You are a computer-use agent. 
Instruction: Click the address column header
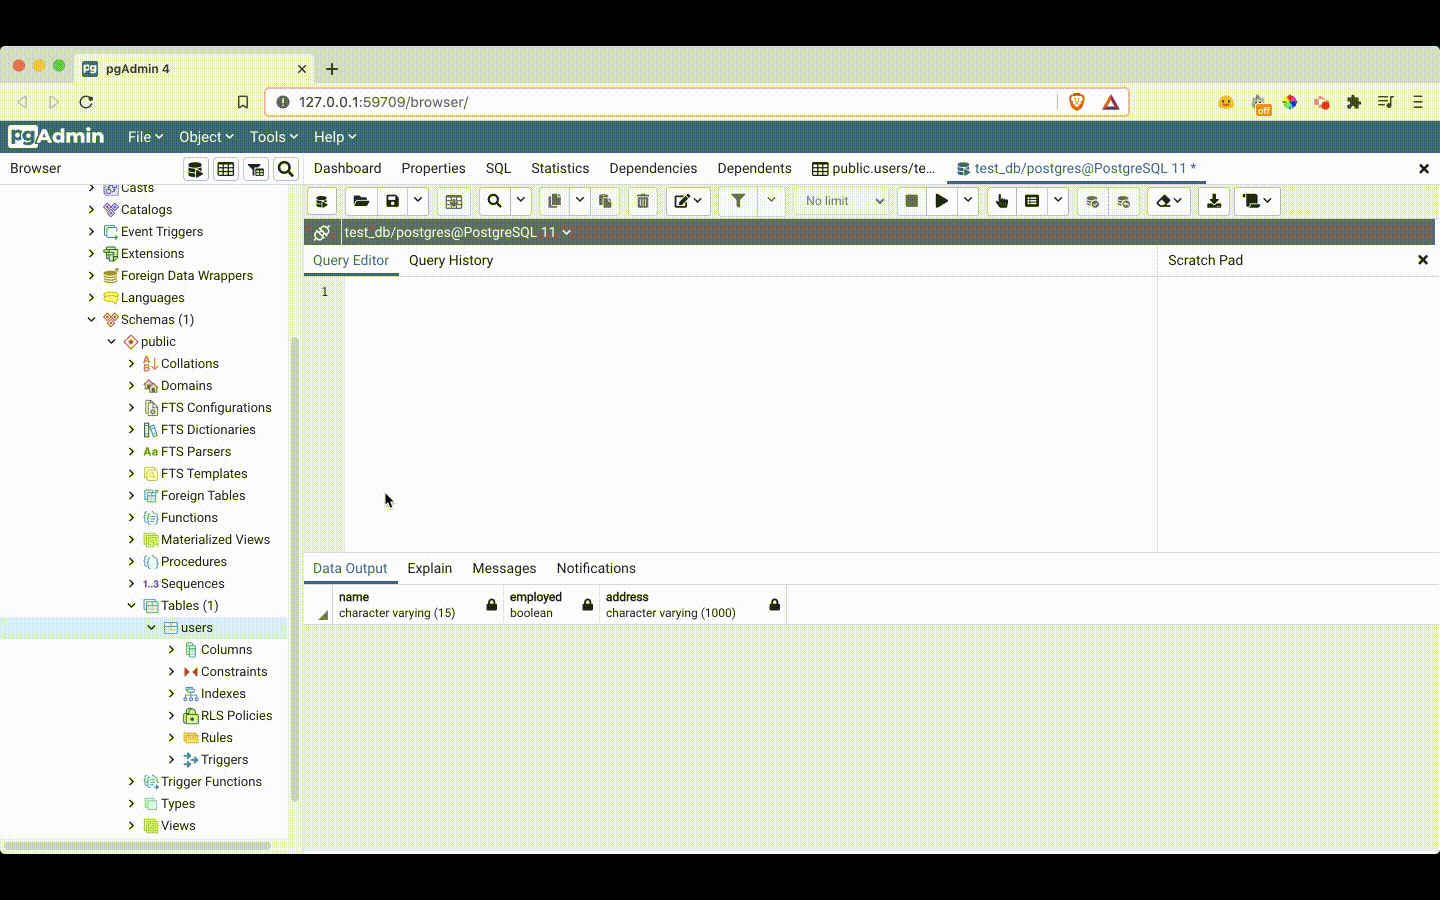[693, 605]
